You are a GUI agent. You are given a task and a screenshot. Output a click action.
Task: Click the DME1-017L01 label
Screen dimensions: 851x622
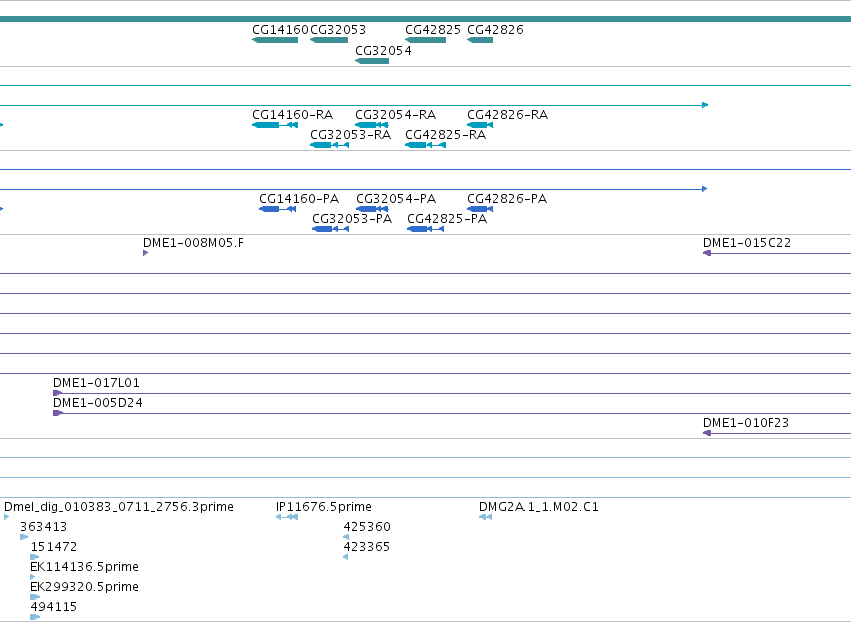click(x=97, y=383)
